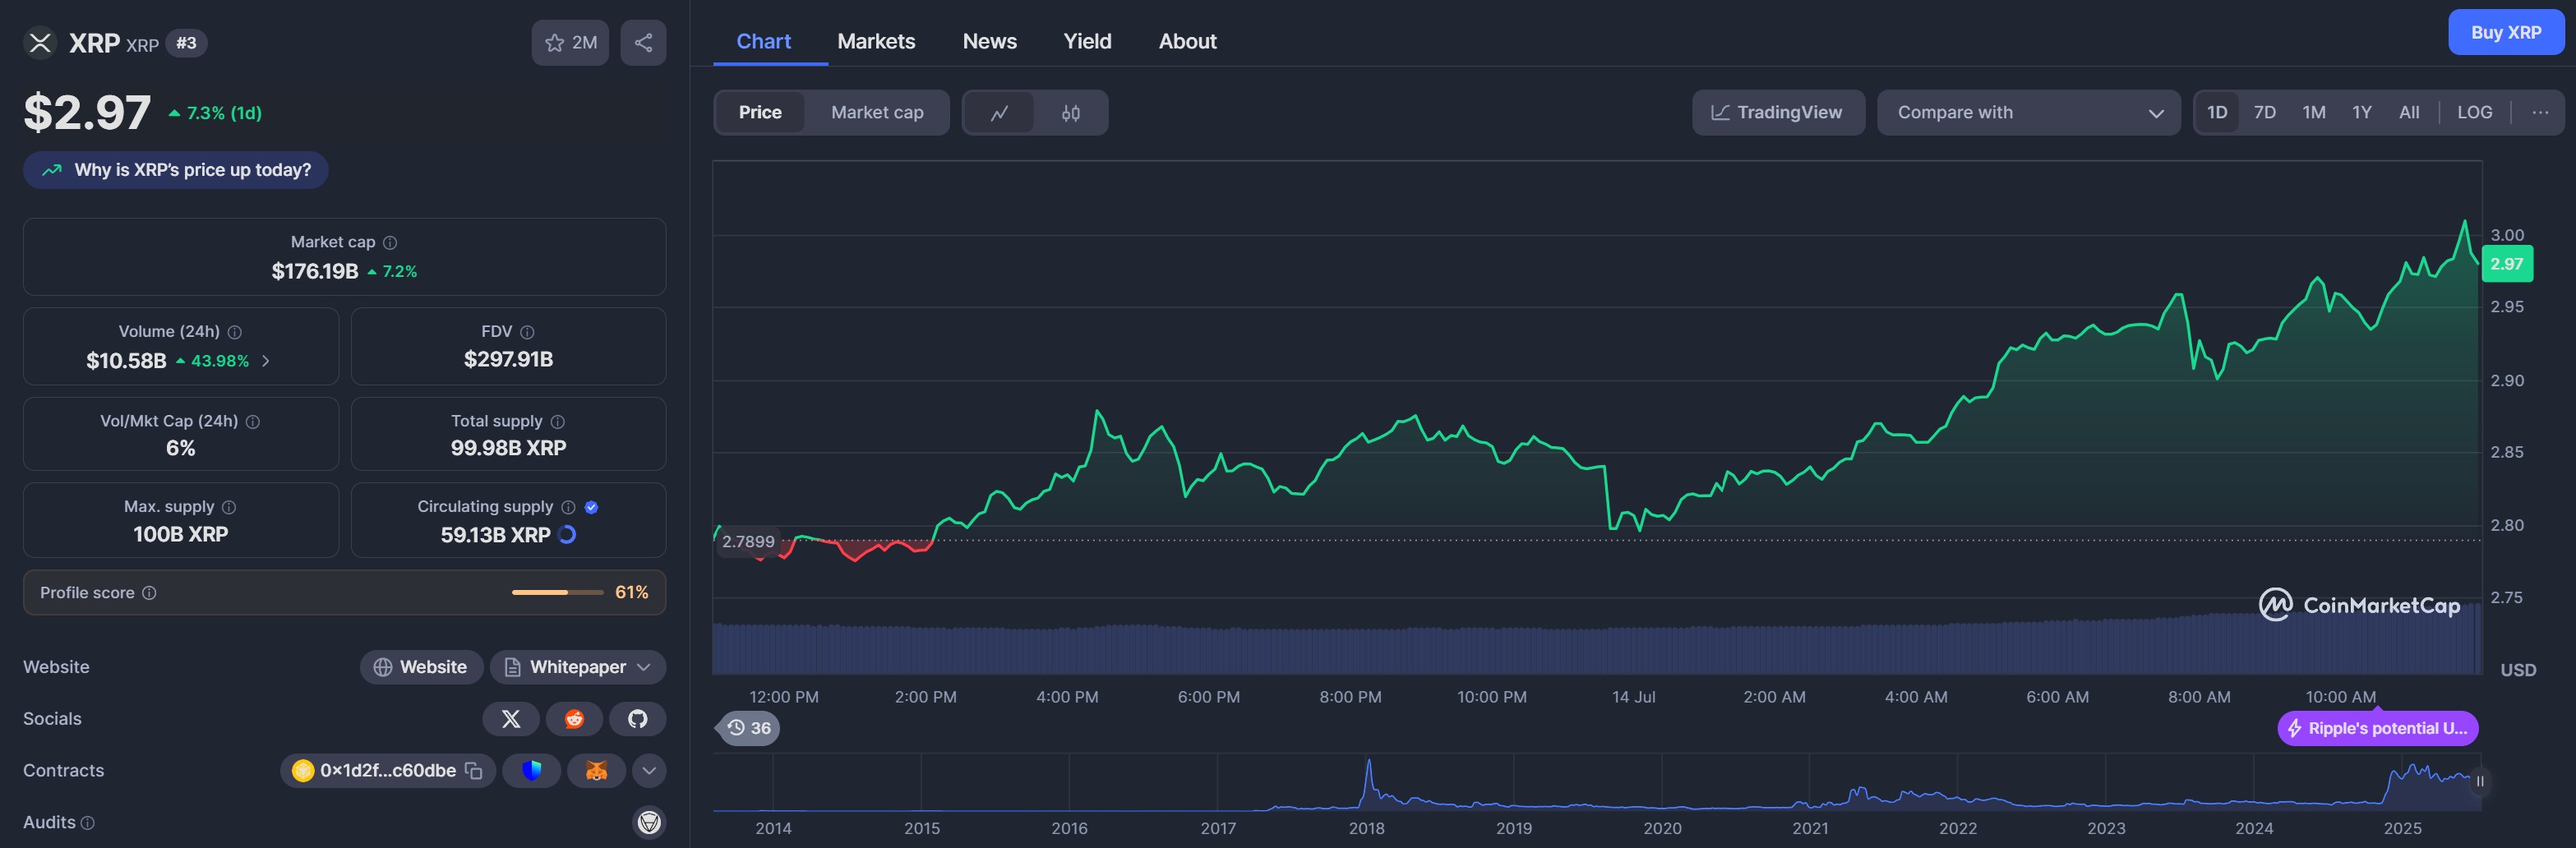Click the 2.7899 opening price label
The image size is (2576, 848).
(747, 542)
